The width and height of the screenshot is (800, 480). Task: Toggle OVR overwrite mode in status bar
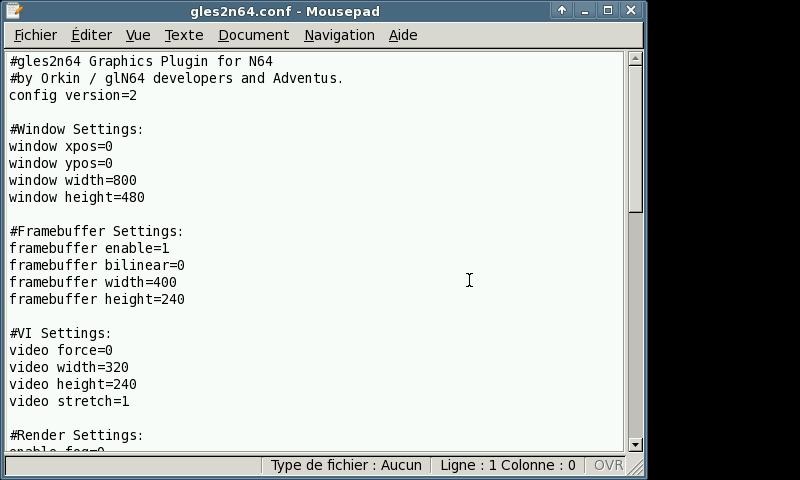click(x=608, y=465)
